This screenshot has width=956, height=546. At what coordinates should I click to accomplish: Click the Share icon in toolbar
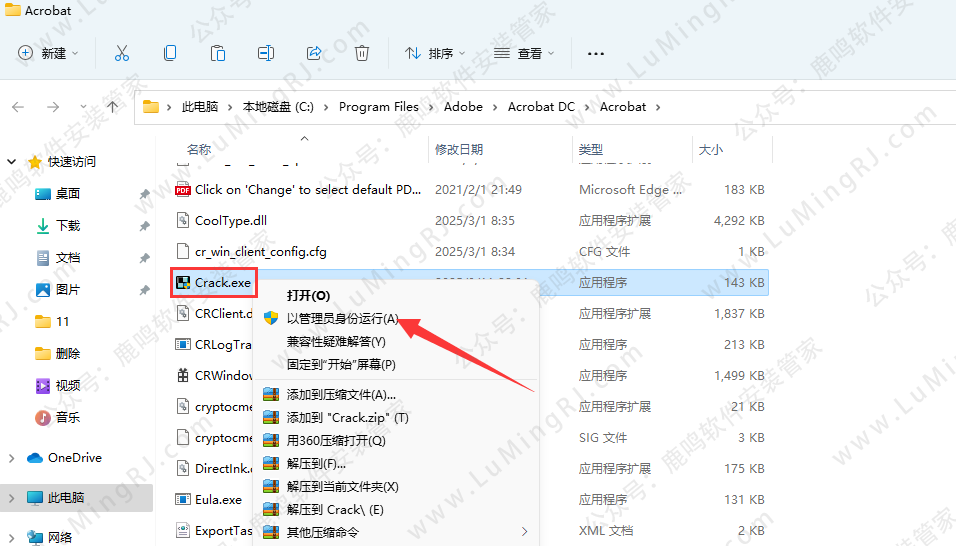[x=314, y=54]
